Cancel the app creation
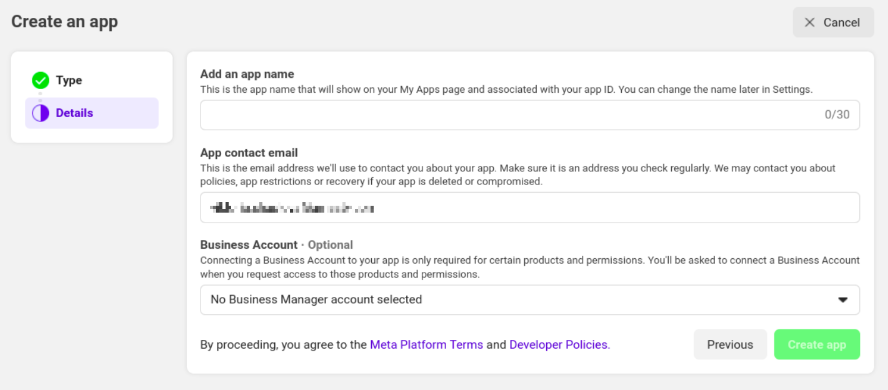Screen dimensions: 888x390 tap(833, 22)
